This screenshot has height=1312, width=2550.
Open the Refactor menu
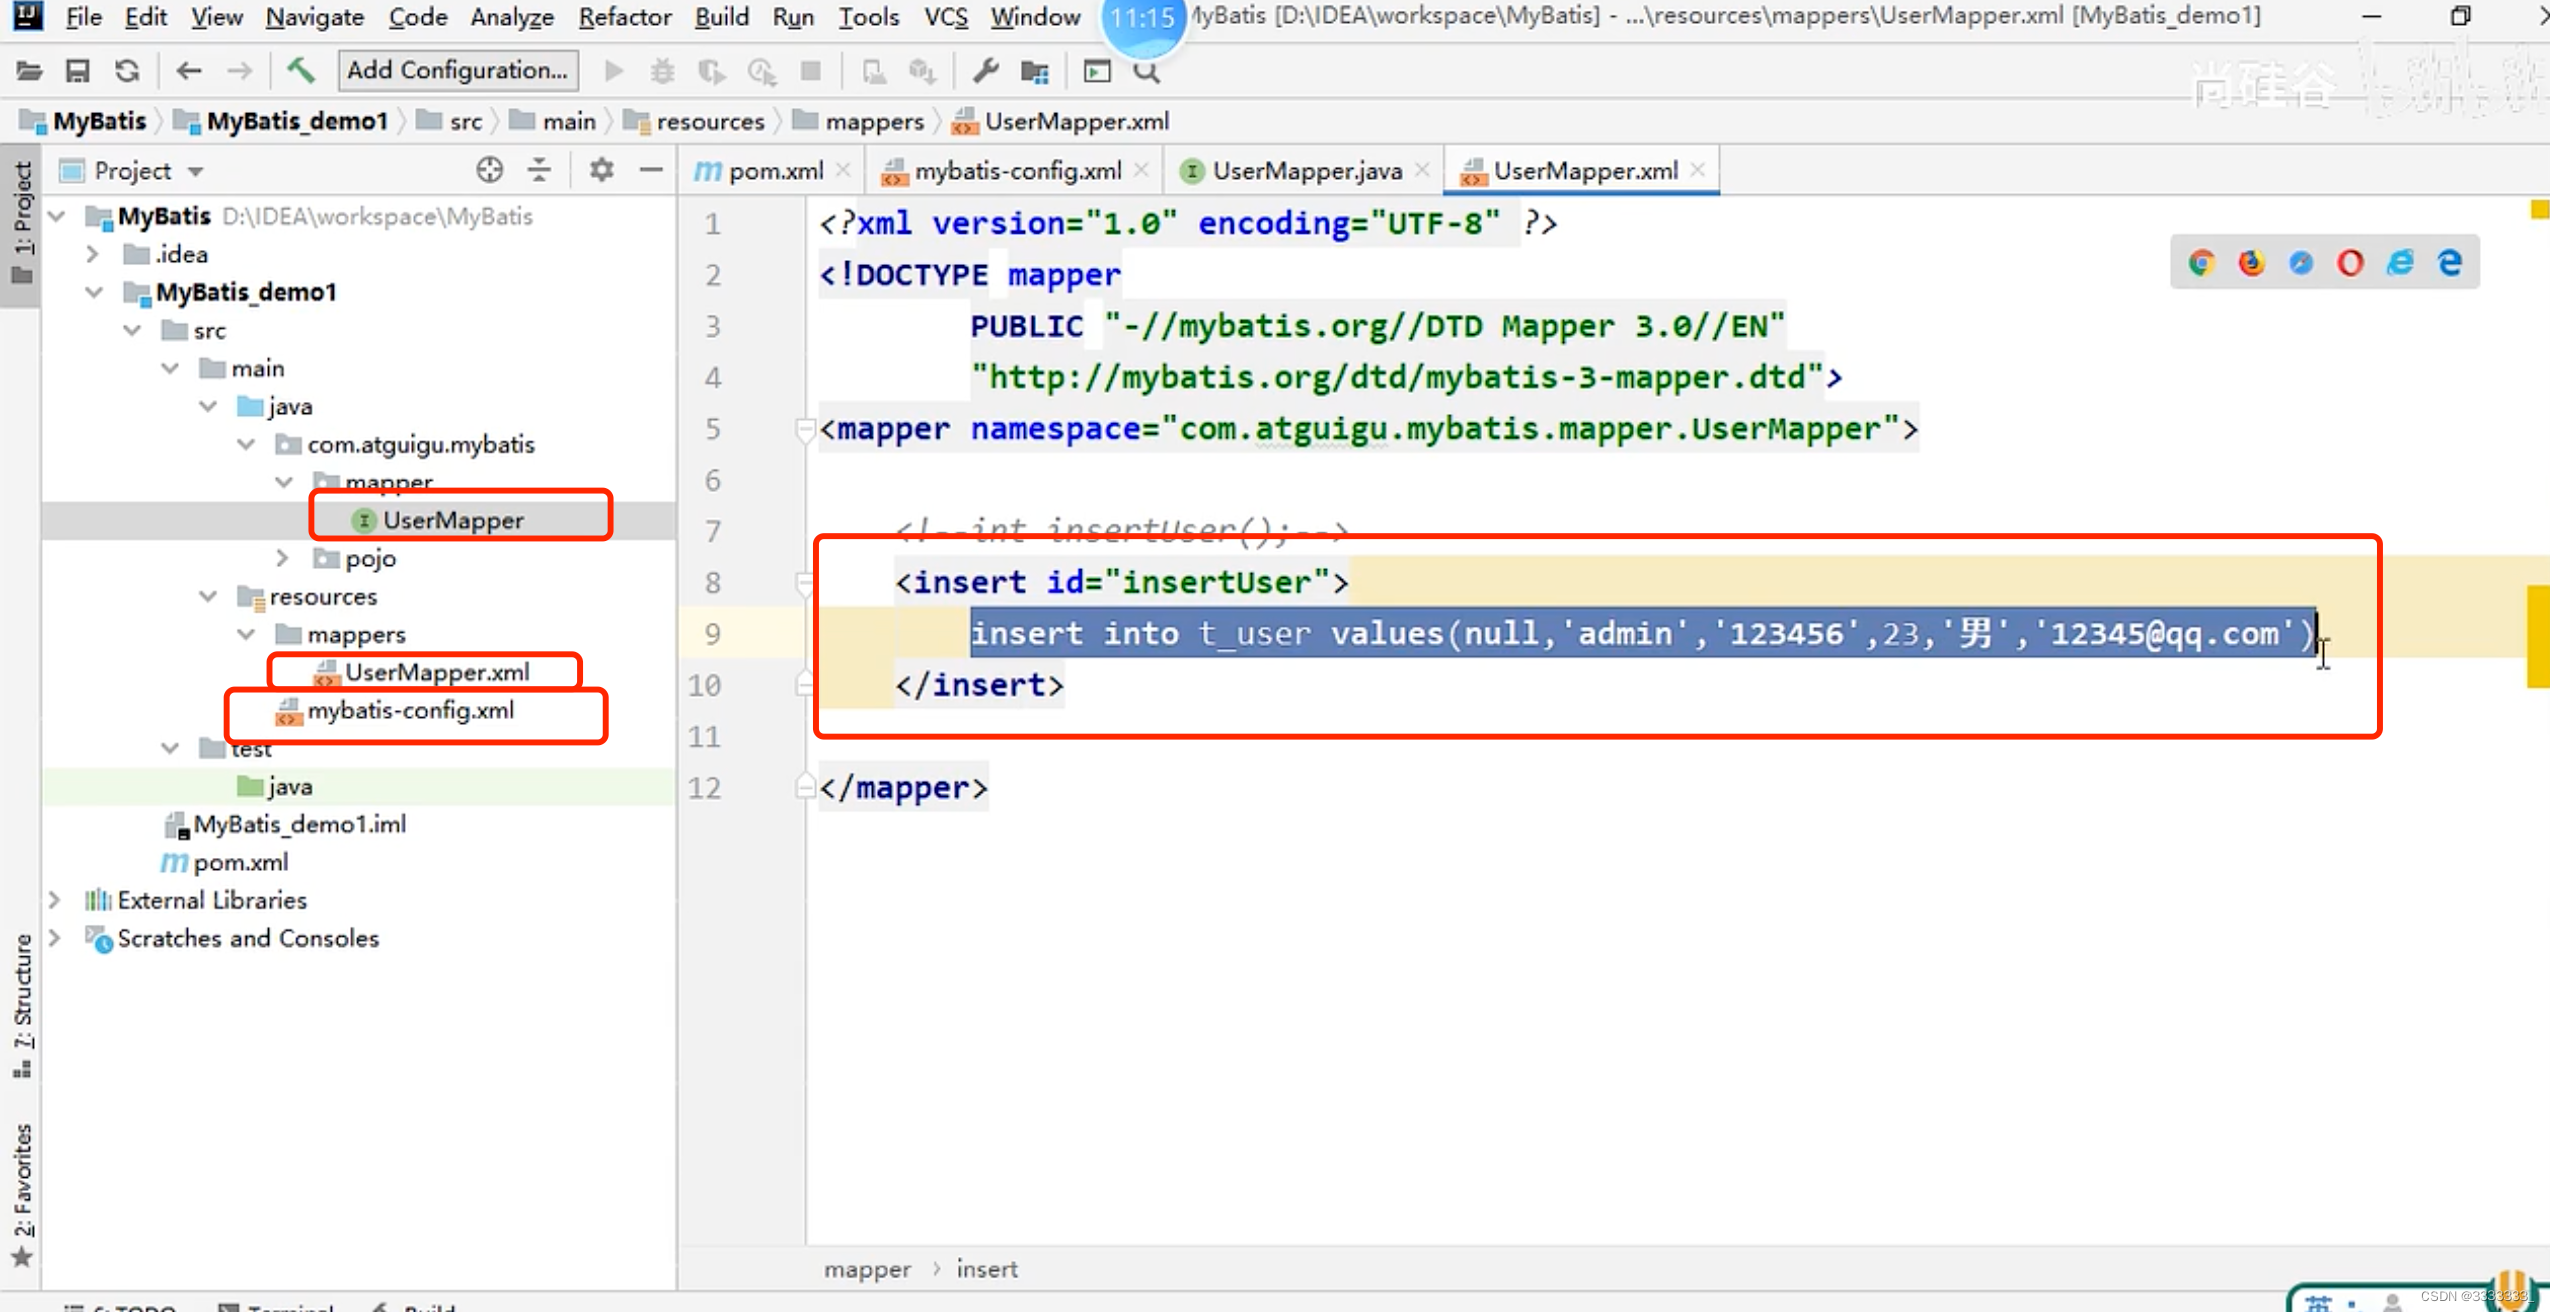(x=624, y=17)
